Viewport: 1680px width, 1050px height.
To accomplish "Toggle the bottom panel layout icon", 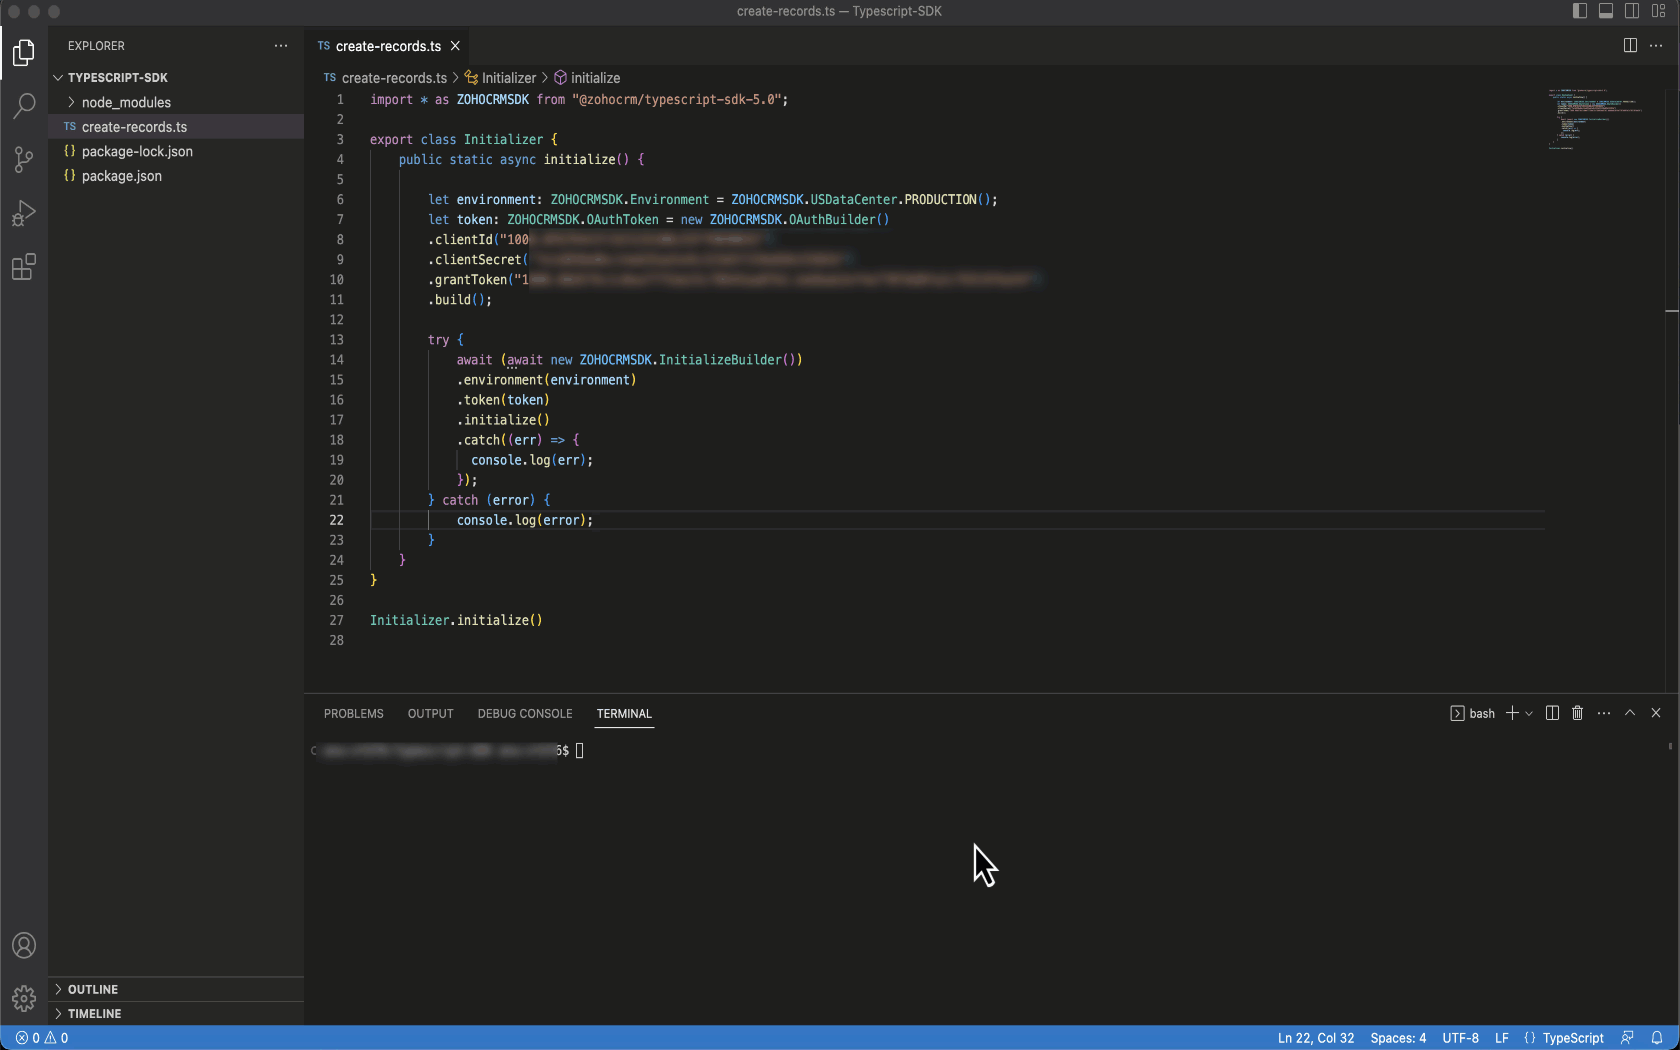I will [x=1606, y=11].
